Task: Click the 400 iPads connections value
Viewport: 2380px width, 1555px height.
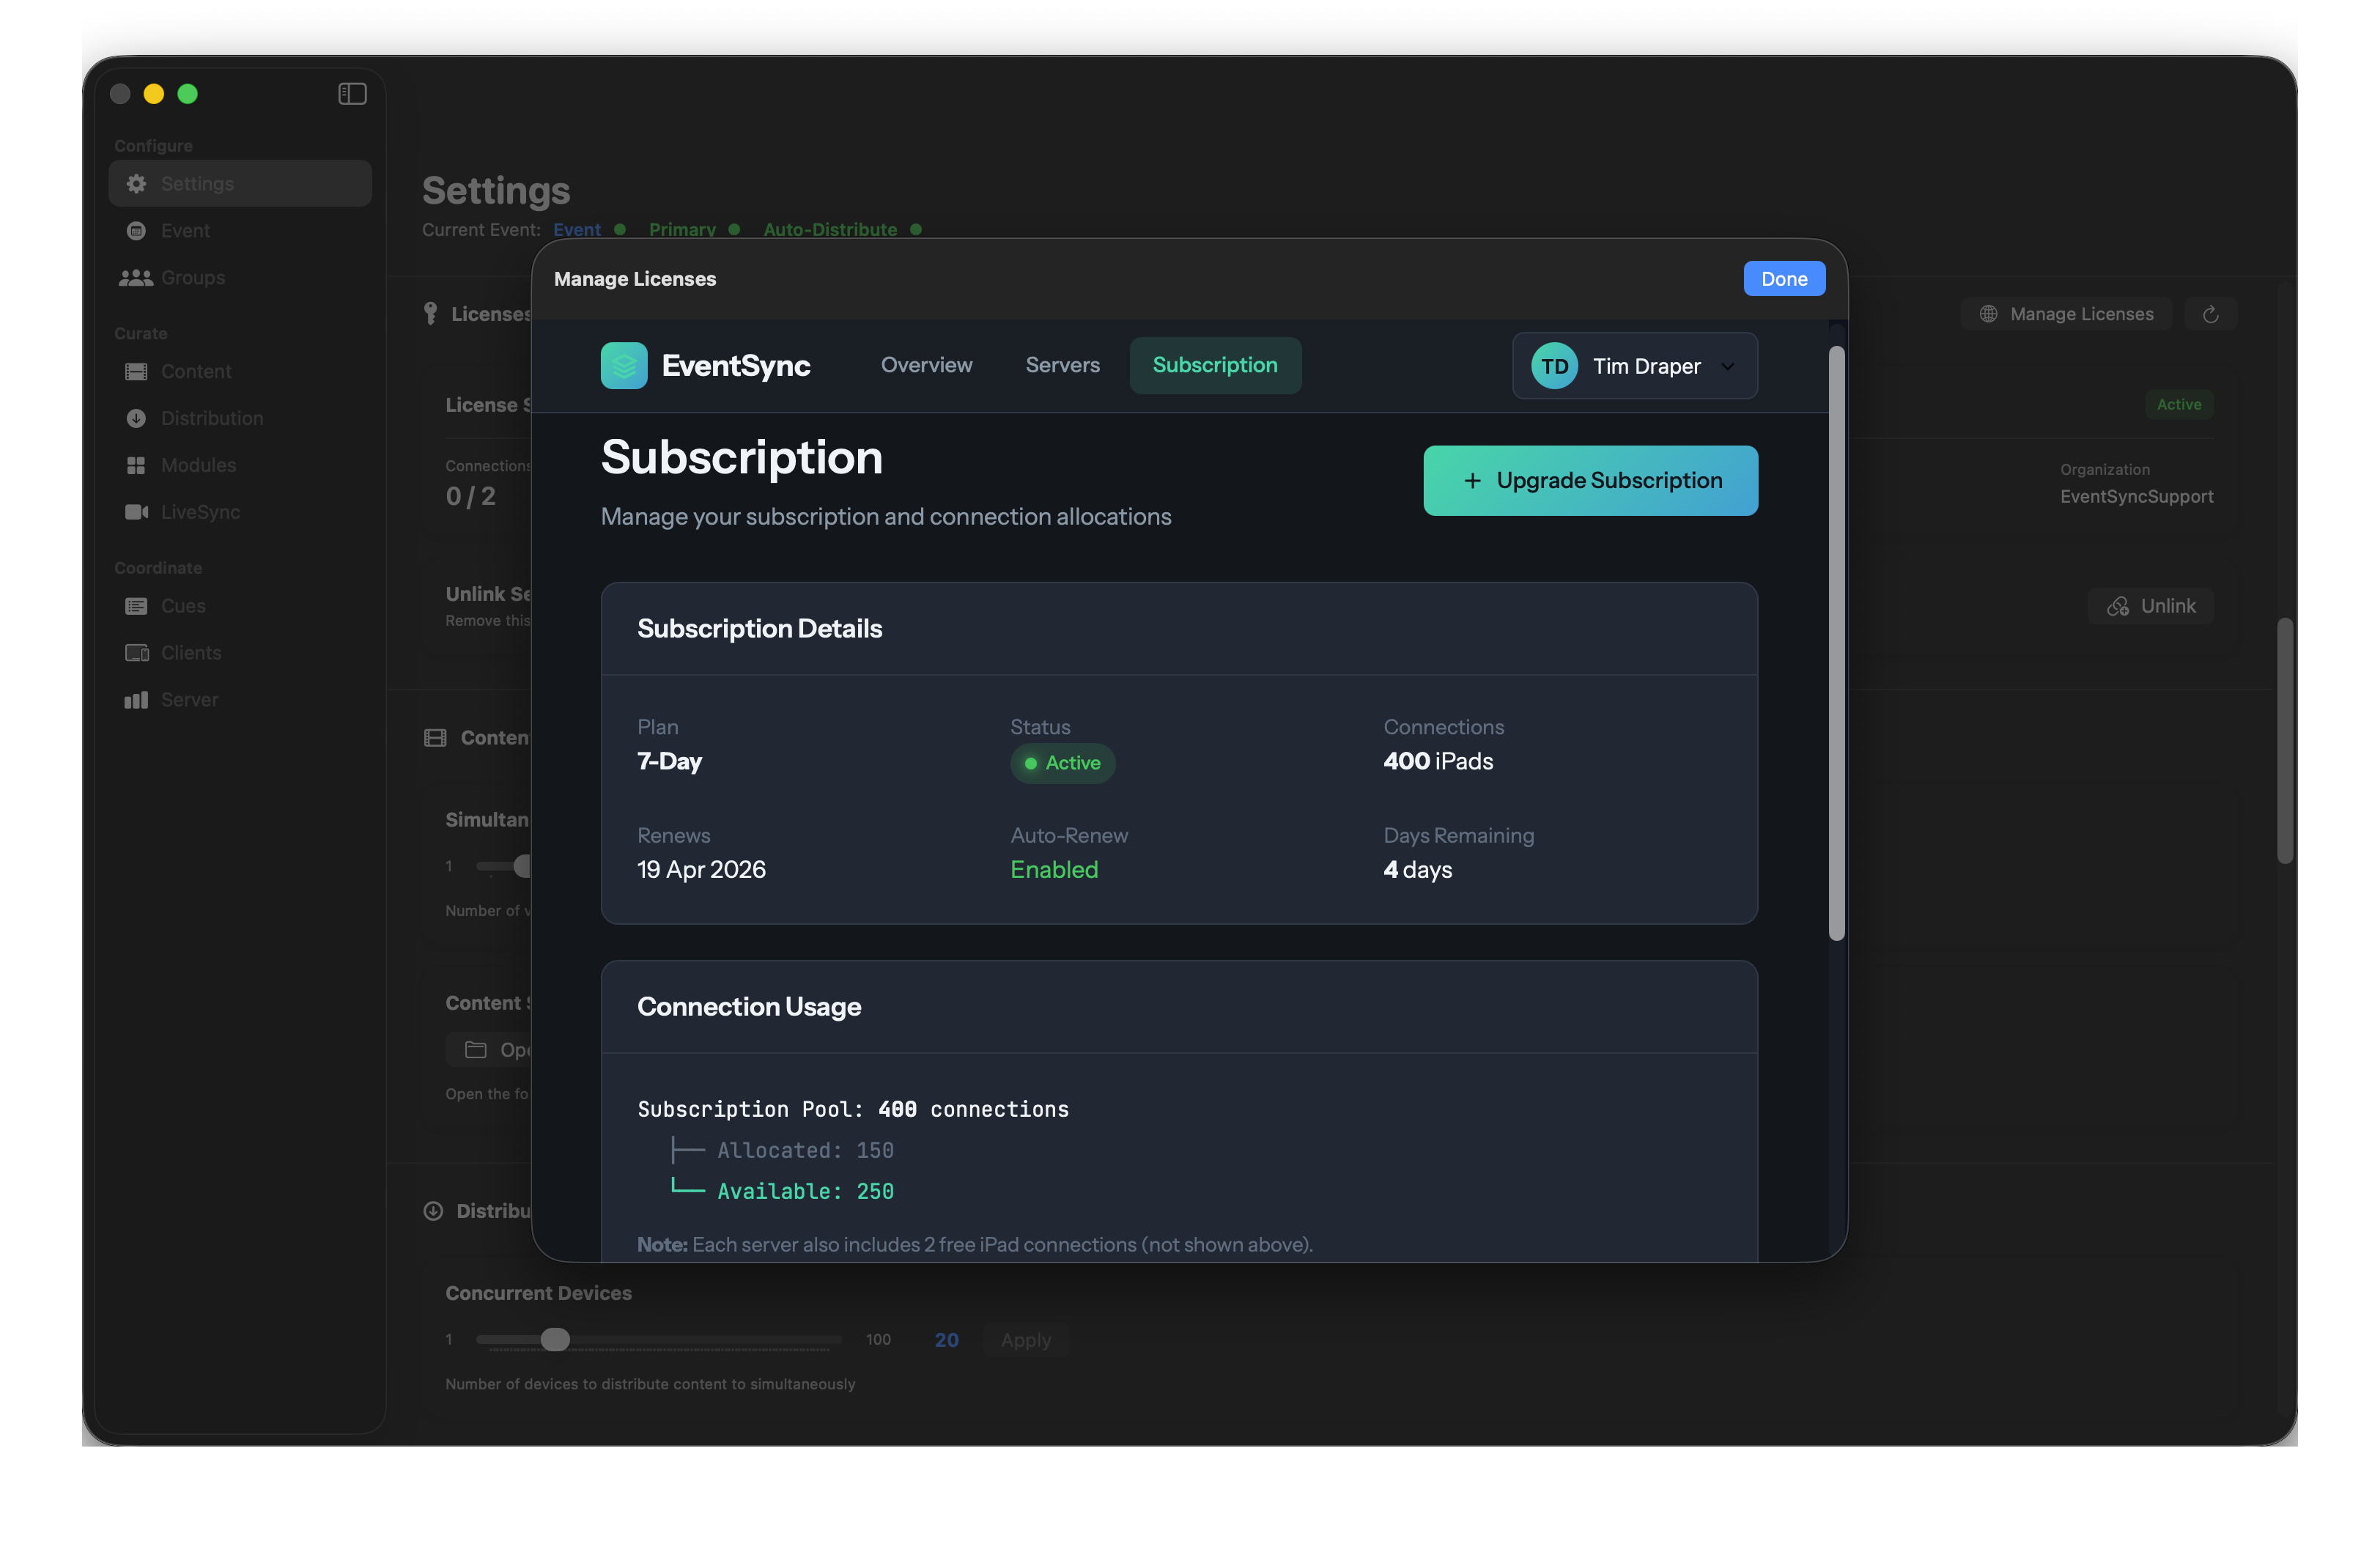Action: (1438, 762)
